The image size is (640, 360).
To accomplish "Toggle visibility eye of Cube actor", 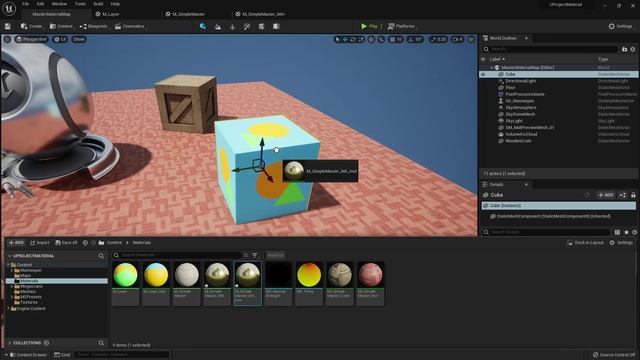I will tap(483, 74).
